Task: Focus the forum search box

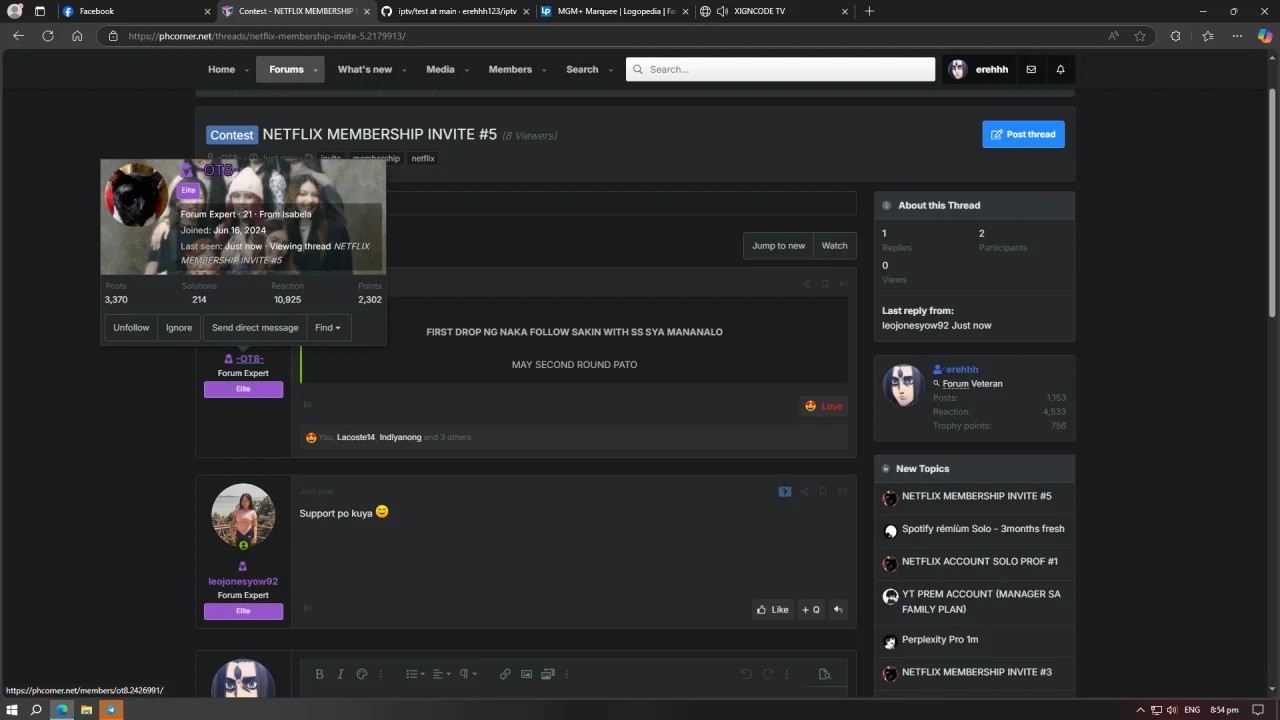Action: [x=780, y=69]
